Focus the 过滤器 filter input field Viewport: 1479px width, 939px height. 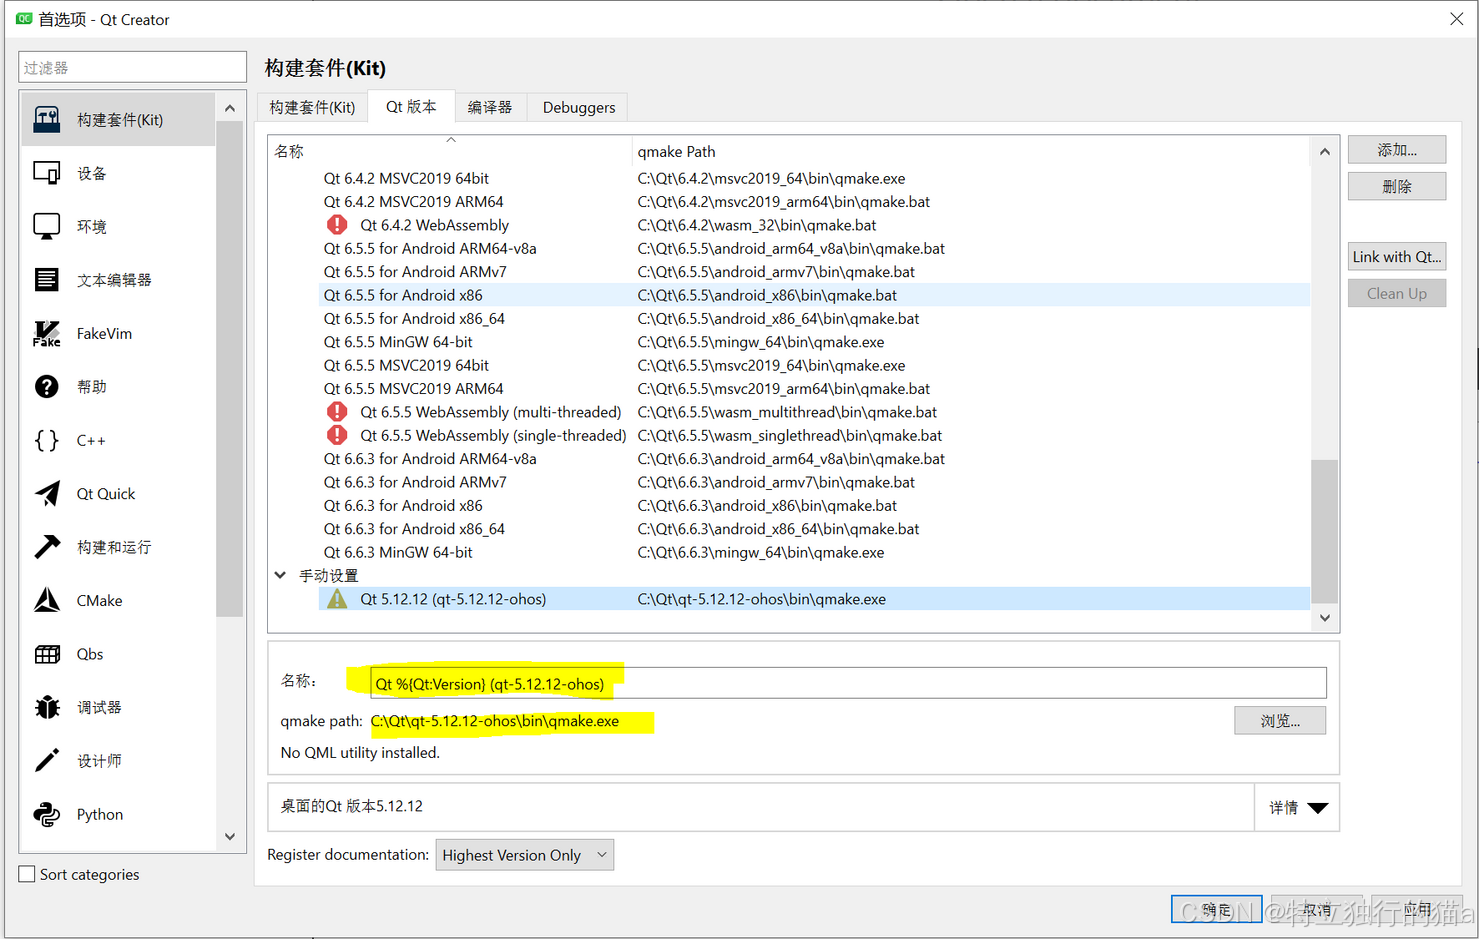132,67
